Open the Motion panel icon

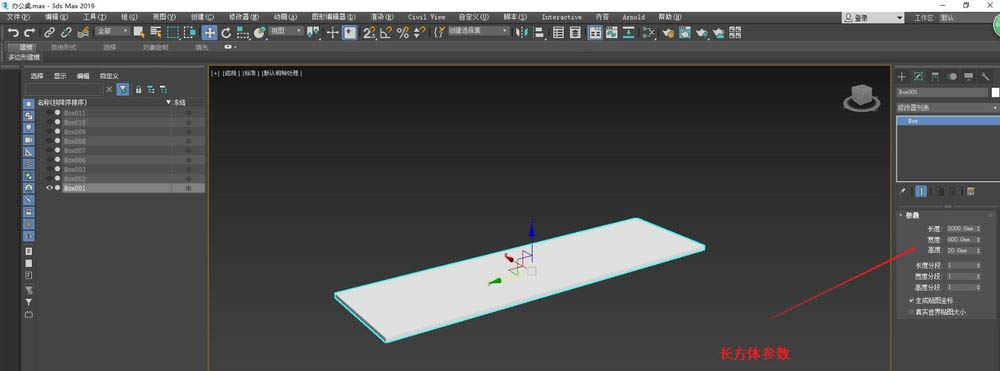(x=952, y=76)
